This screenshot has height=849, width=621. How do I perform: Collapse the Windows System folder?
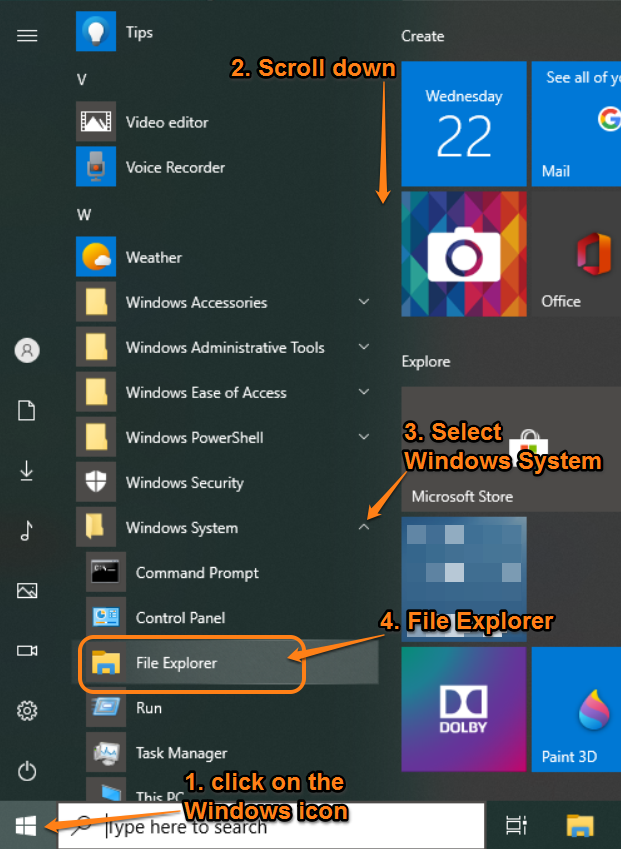[x=225, y=527]
